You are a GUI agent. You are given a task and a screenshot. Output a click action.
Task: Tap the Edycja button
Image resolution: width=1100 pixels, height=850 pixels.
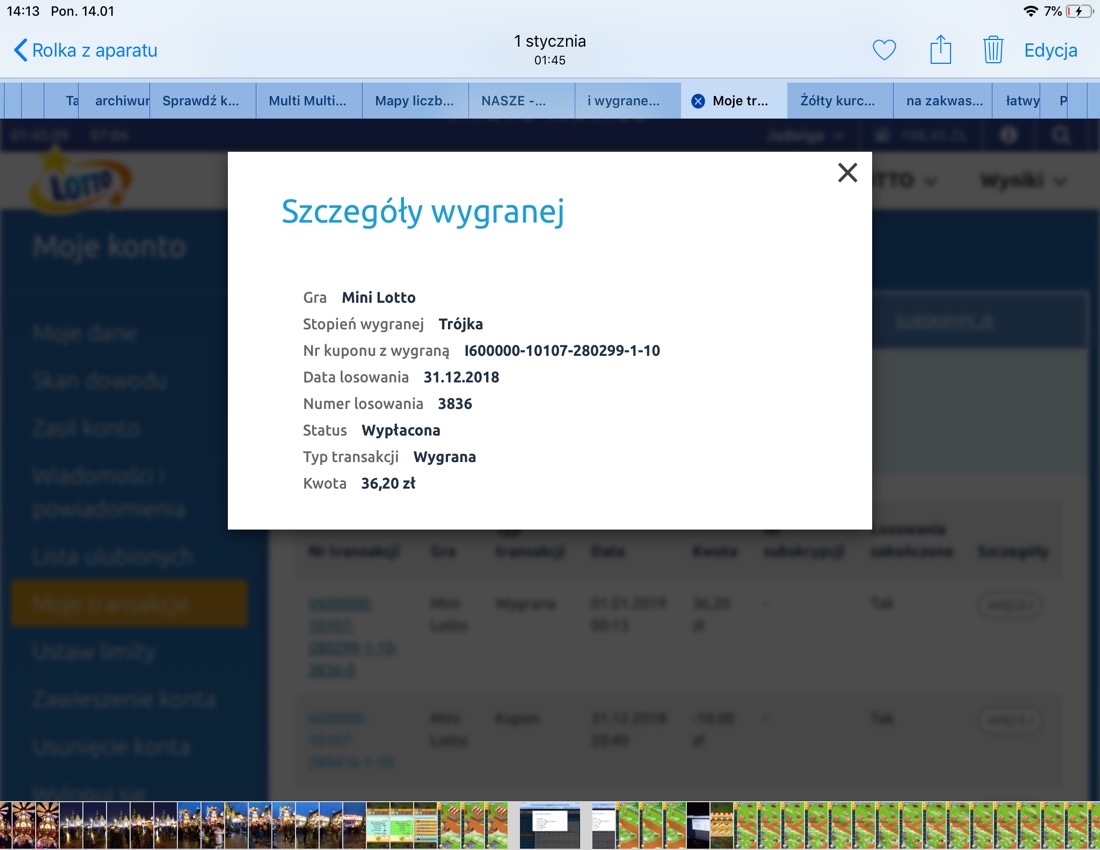(1050, 50)
